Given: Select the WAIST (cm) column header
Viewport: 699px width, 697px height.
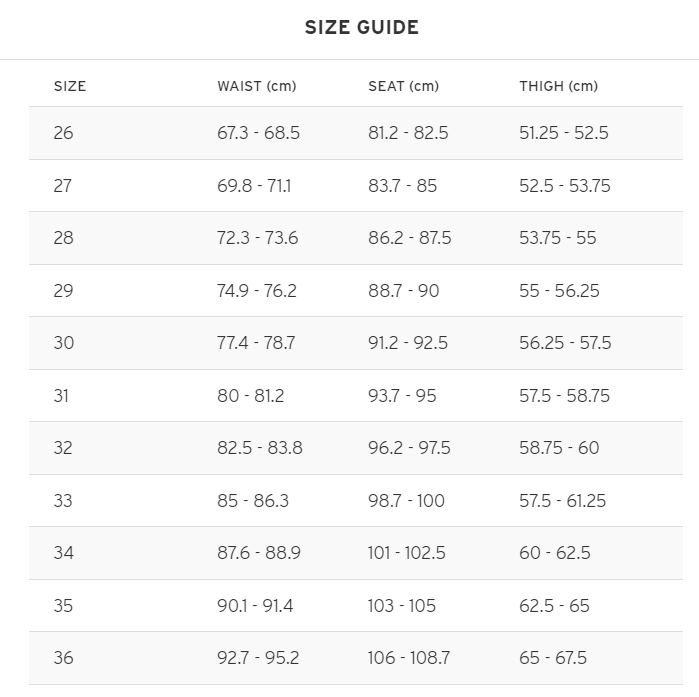Looking at the screenshot, I should click(257, 86).
